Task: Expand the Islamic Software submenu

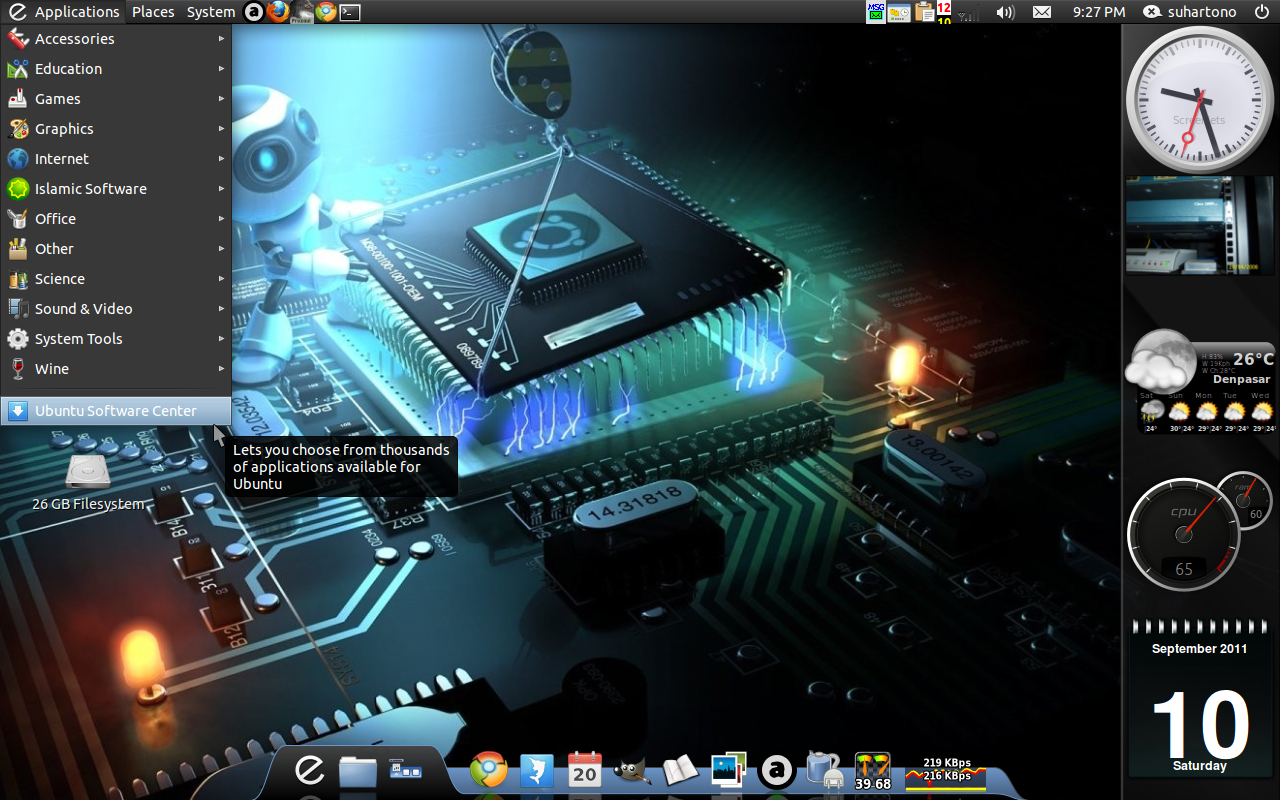Action: click(116, 189)
